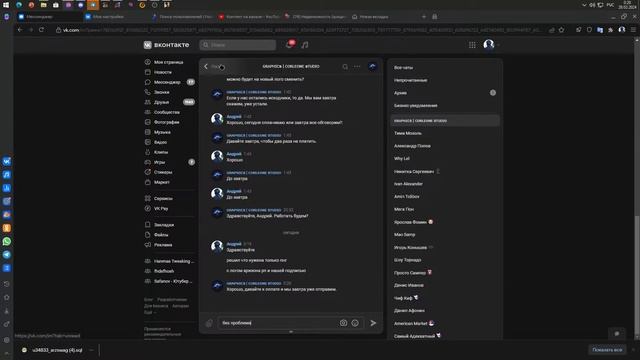Open the chat three-dots actions menu
This screenshot has height=360, width=640.
coord(357,67)
